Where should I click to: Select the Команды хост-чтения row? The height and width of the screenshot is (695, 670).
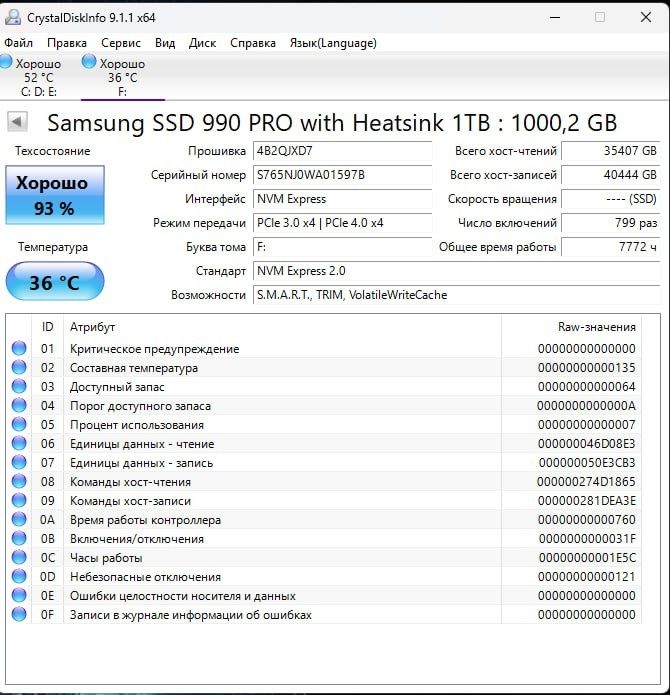(324, 481)
